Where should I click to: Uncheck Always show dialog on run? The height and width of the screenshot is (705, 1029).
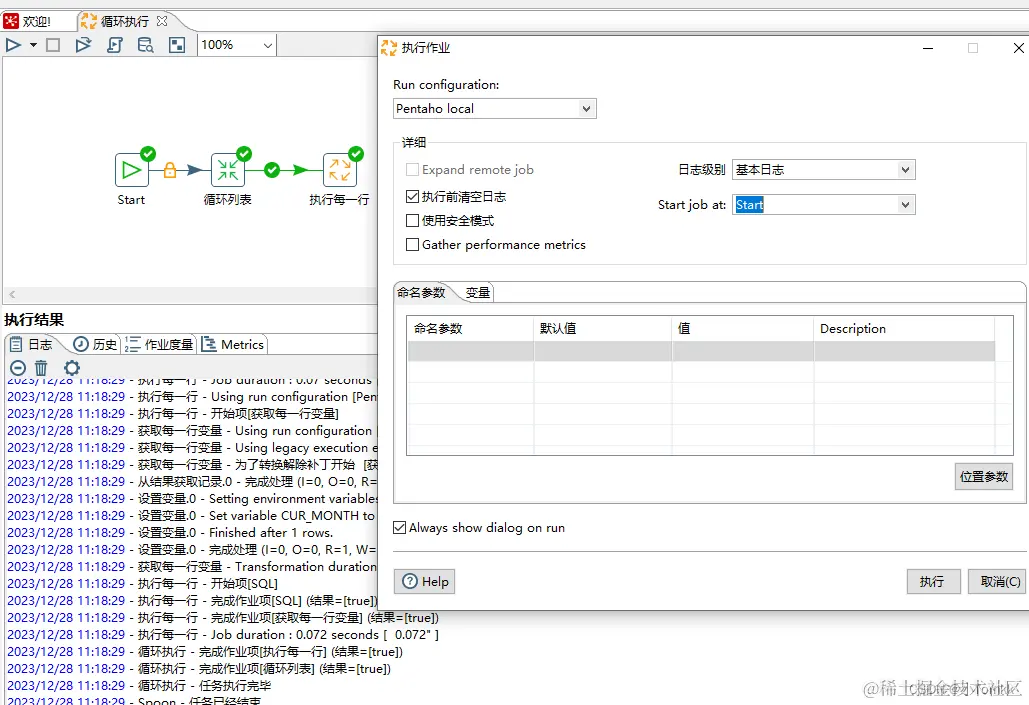tap(400, 528)
